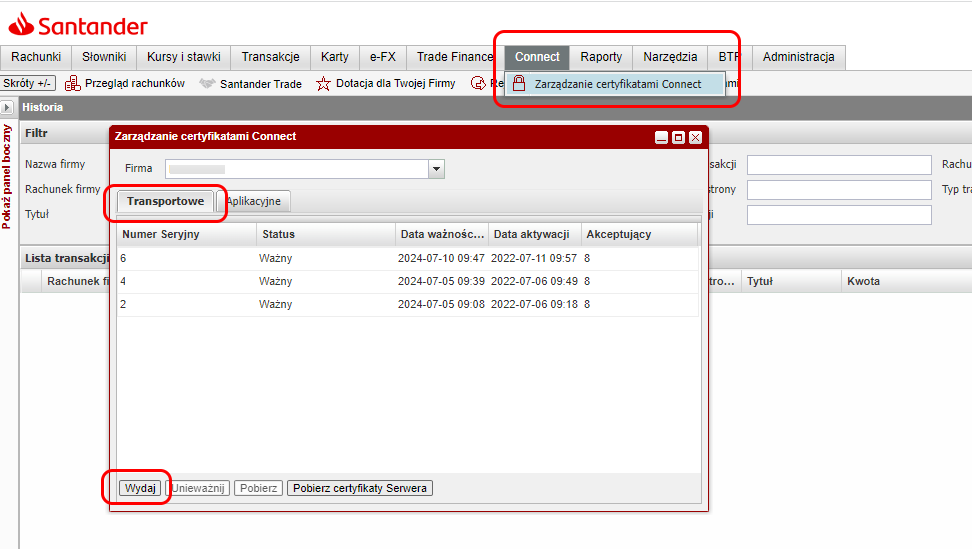Open the Karty menu
The height and width of the screenshot is (549, 972).
(x=335, y=57)
